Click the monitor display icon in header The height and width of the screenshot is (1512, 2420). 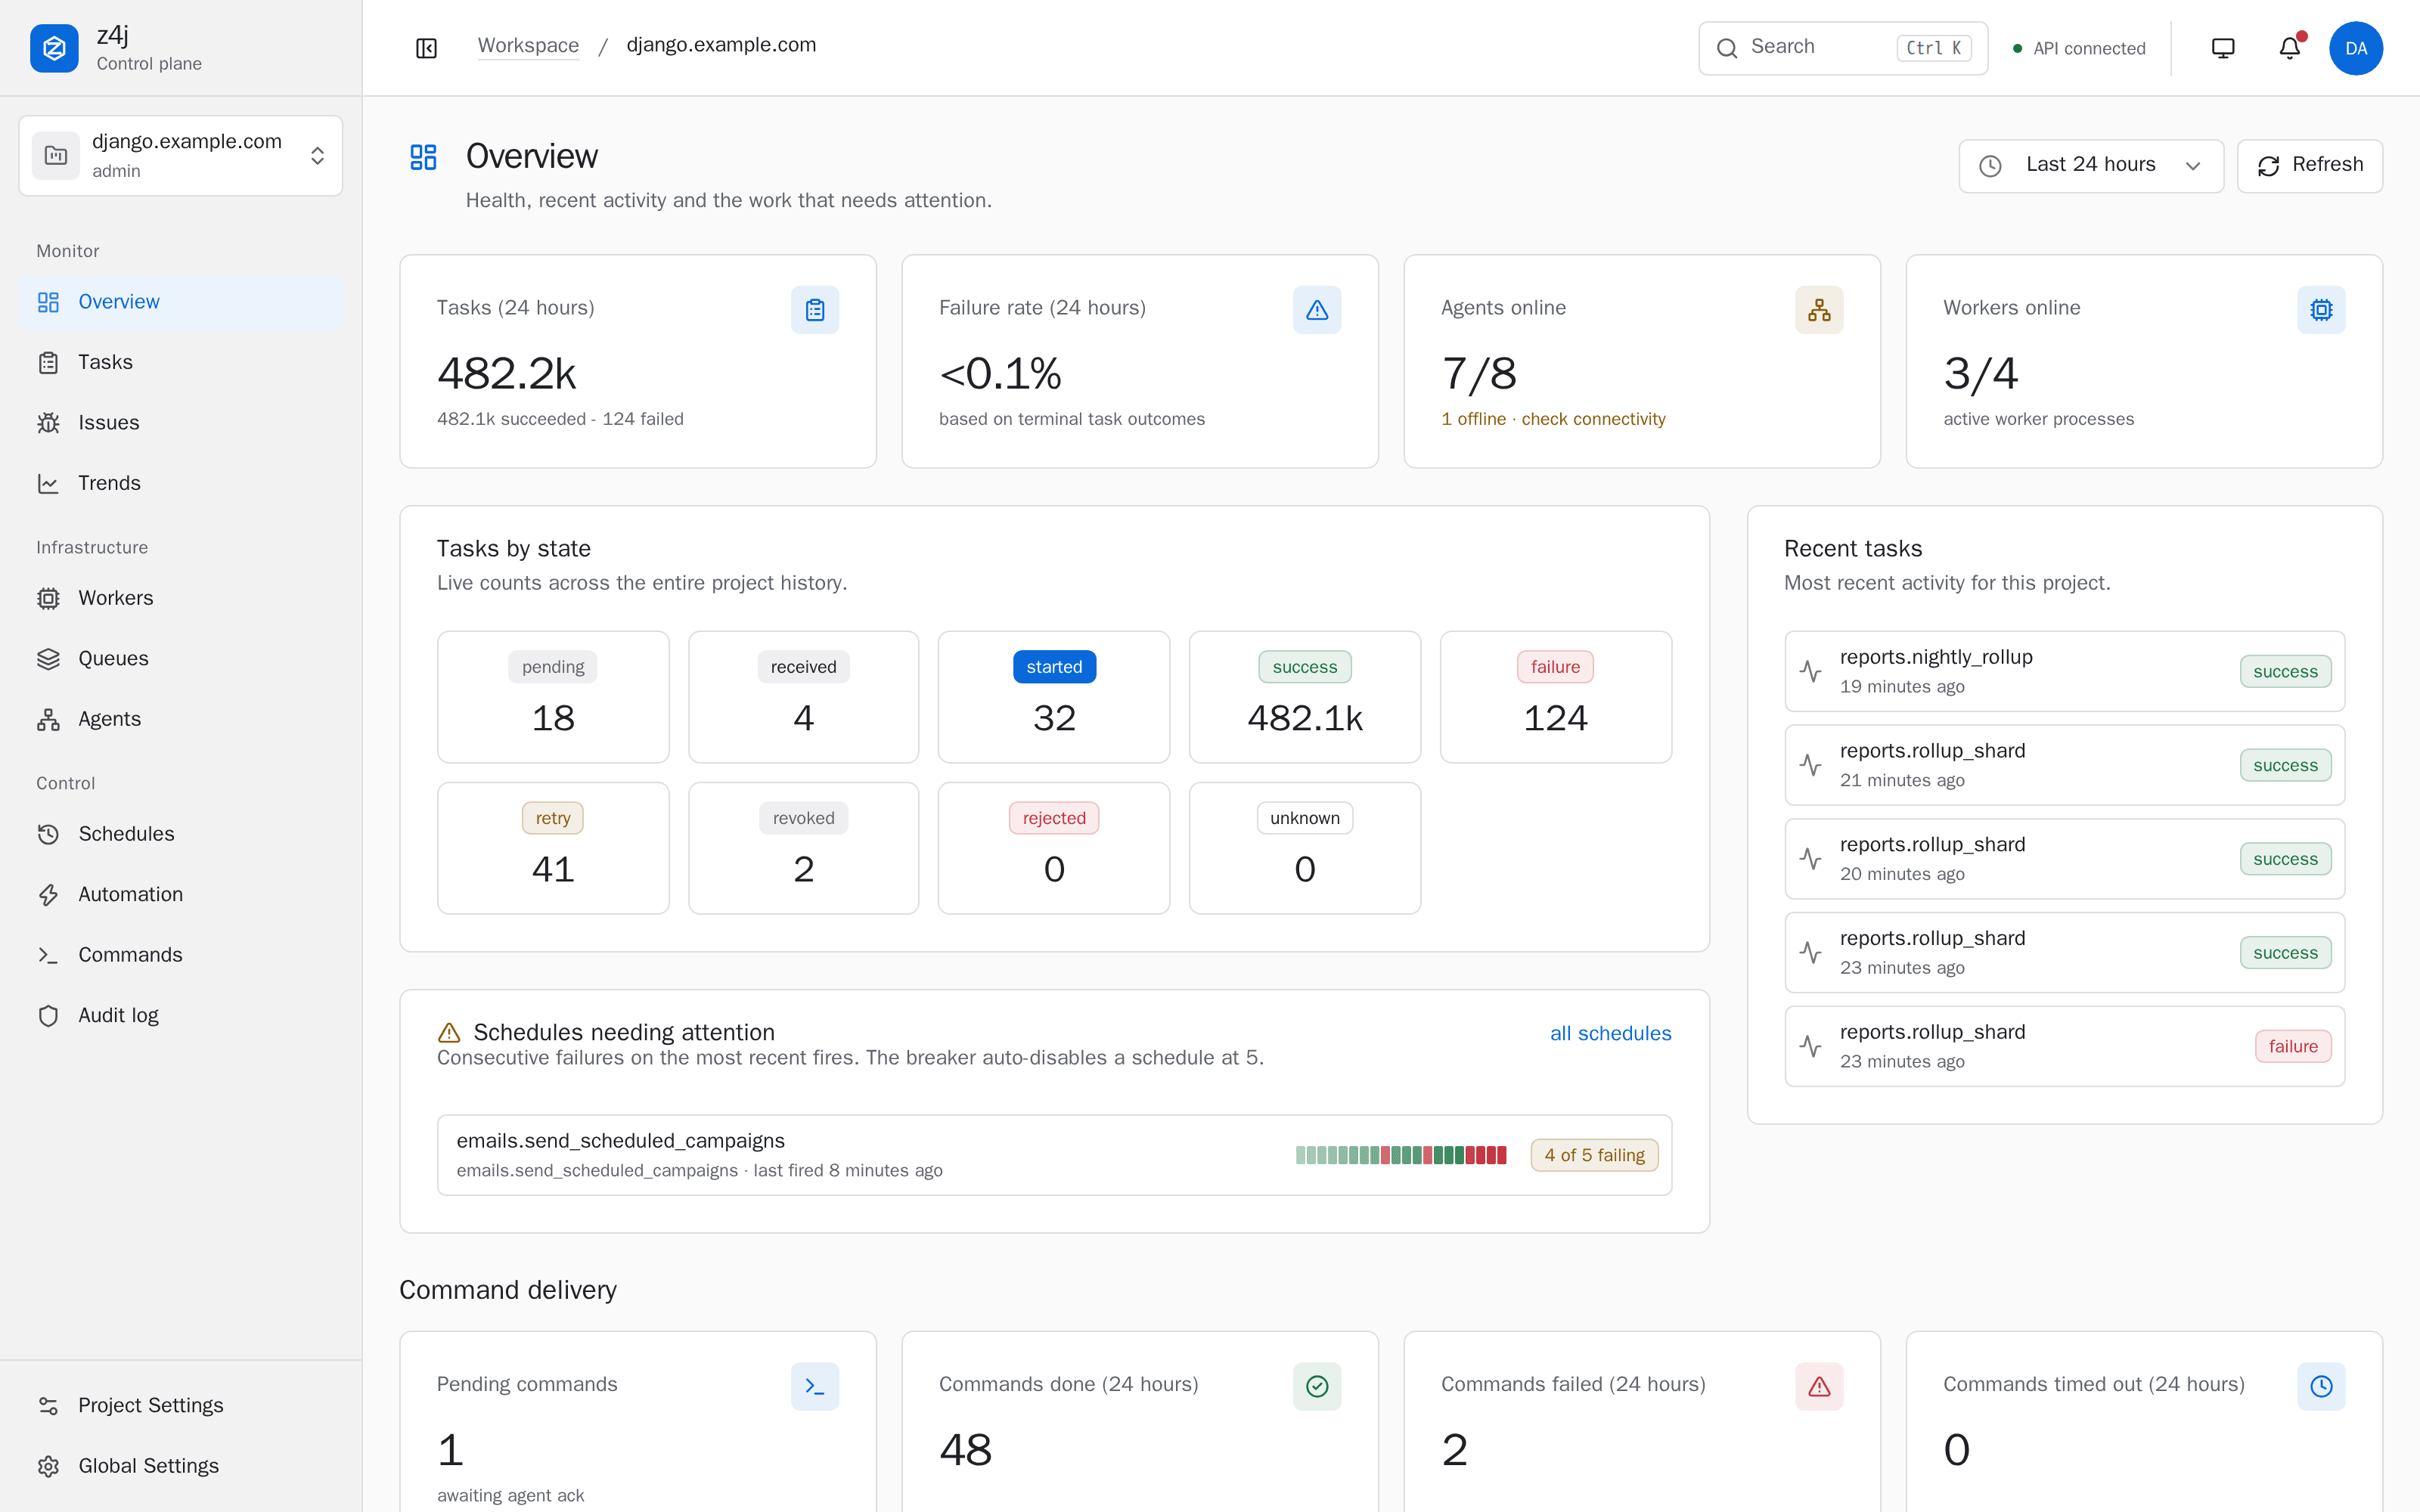2222,48
